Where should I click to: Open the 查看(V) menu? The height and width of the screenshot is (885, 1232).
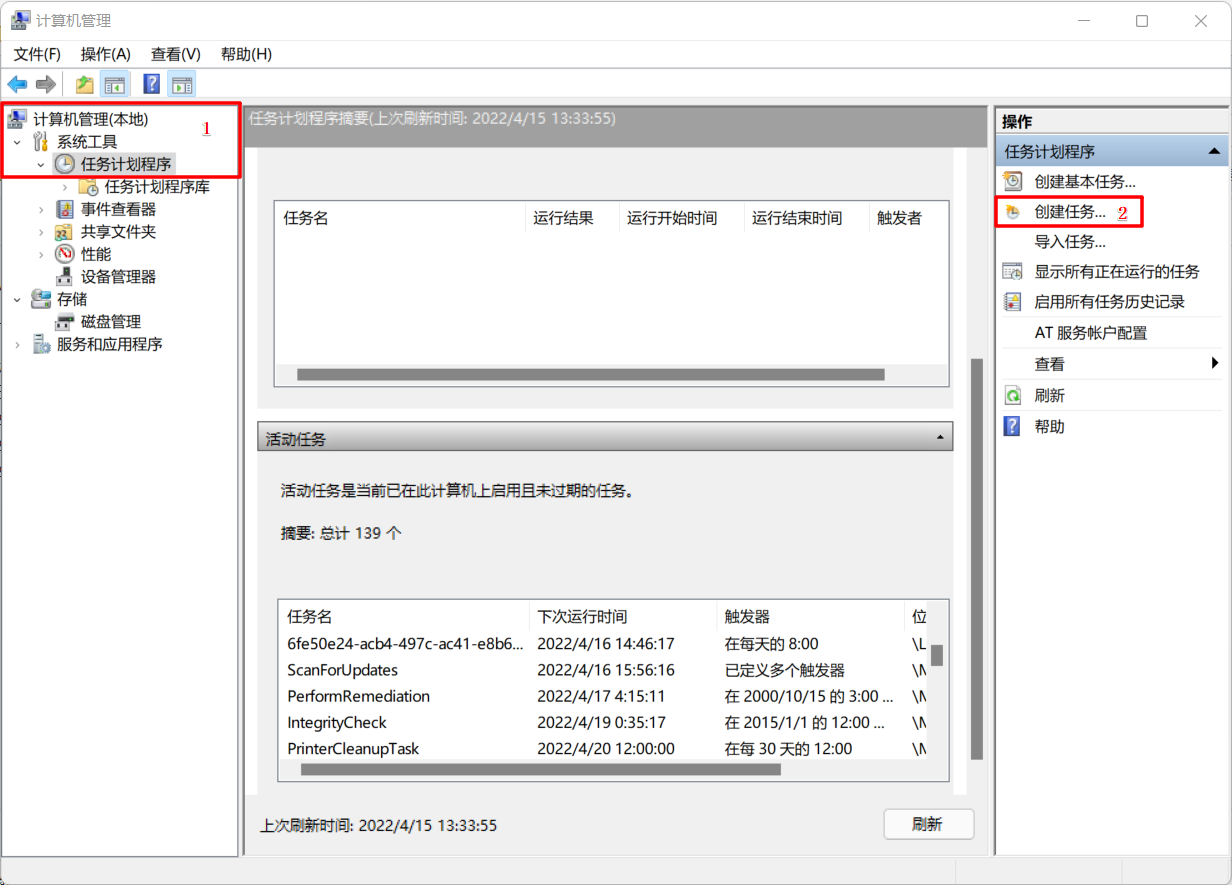click(176, 54)
